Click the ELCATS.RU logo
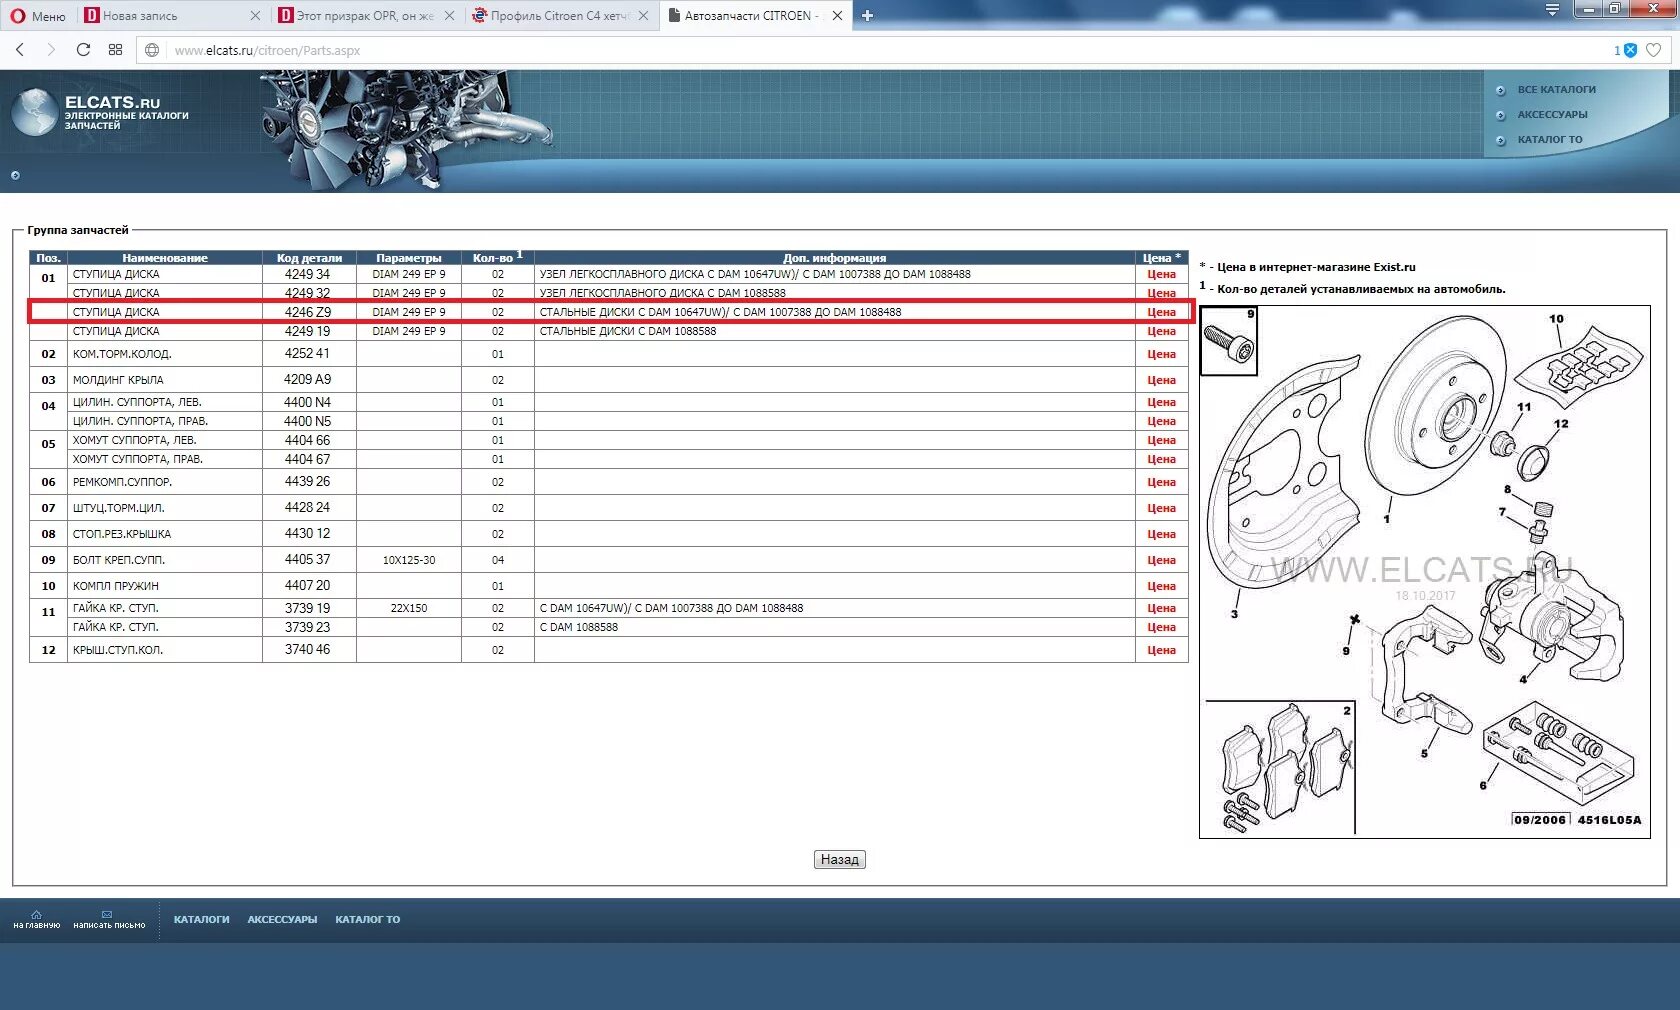1680x1010 pixels. tap(100, 111)
